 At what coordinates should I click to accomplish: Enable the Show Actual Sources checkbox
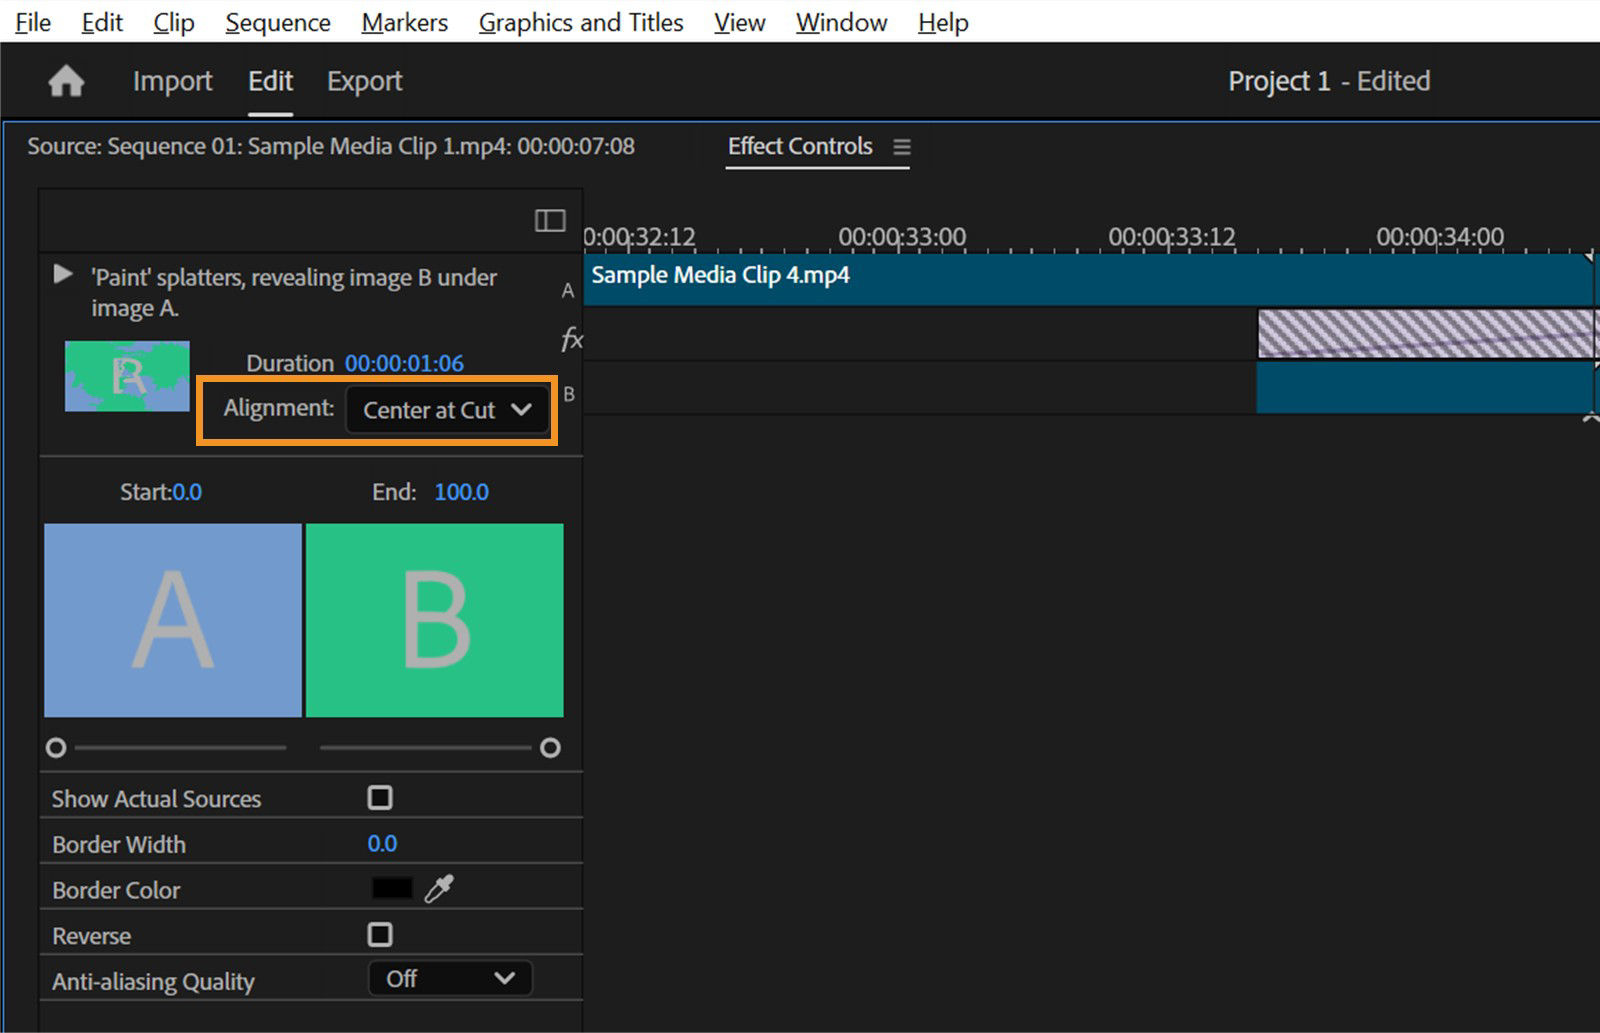[x=380, y=797]
